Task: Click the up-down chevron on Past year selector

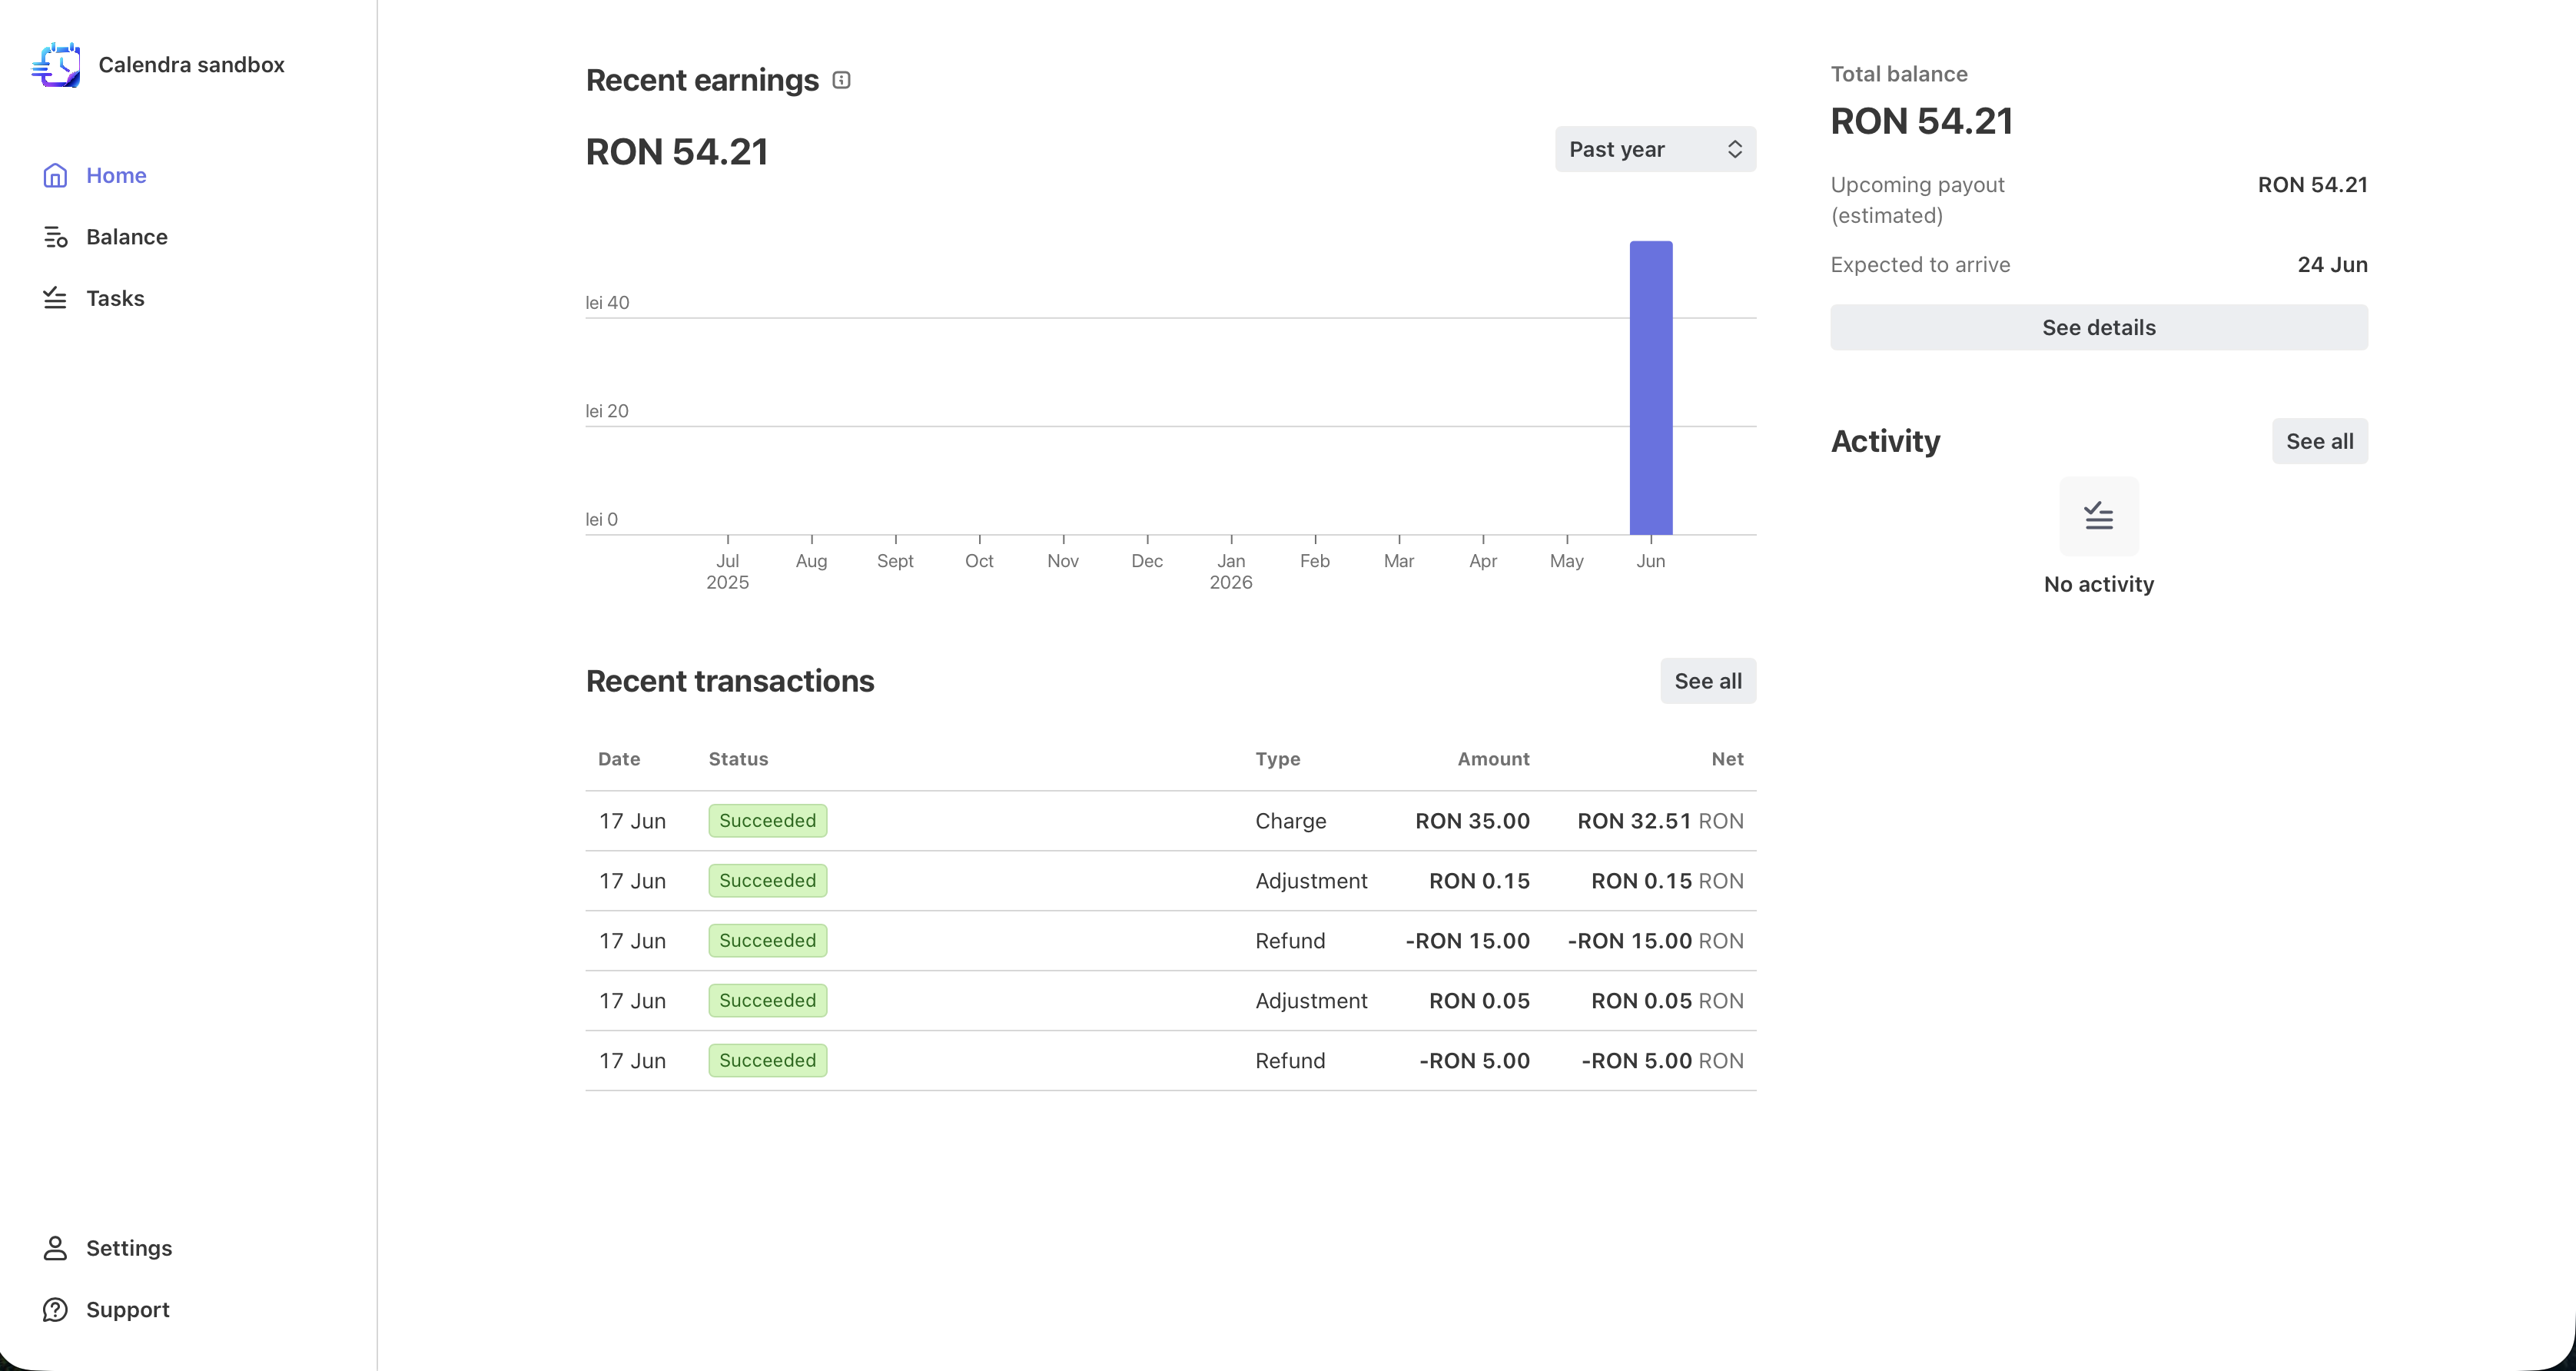Action: point(1735,149)
